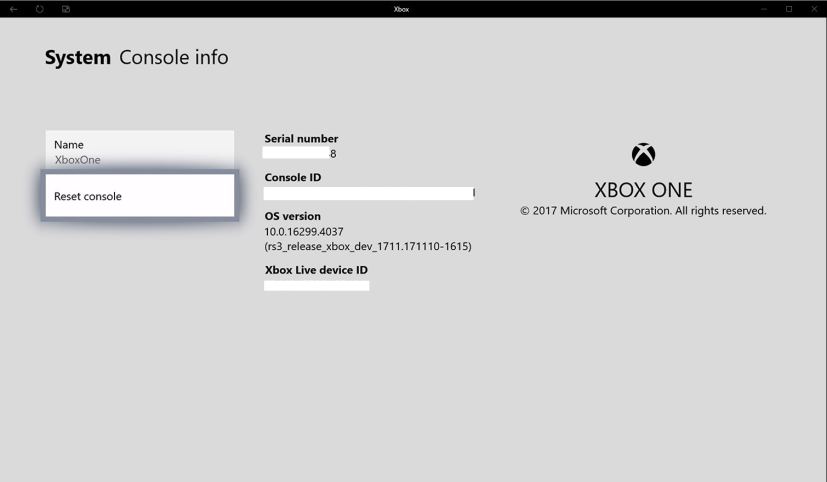The height and width of the screenshot is (482, 827).
Task: Click the Console info heading
Action: tap(174, 57)
